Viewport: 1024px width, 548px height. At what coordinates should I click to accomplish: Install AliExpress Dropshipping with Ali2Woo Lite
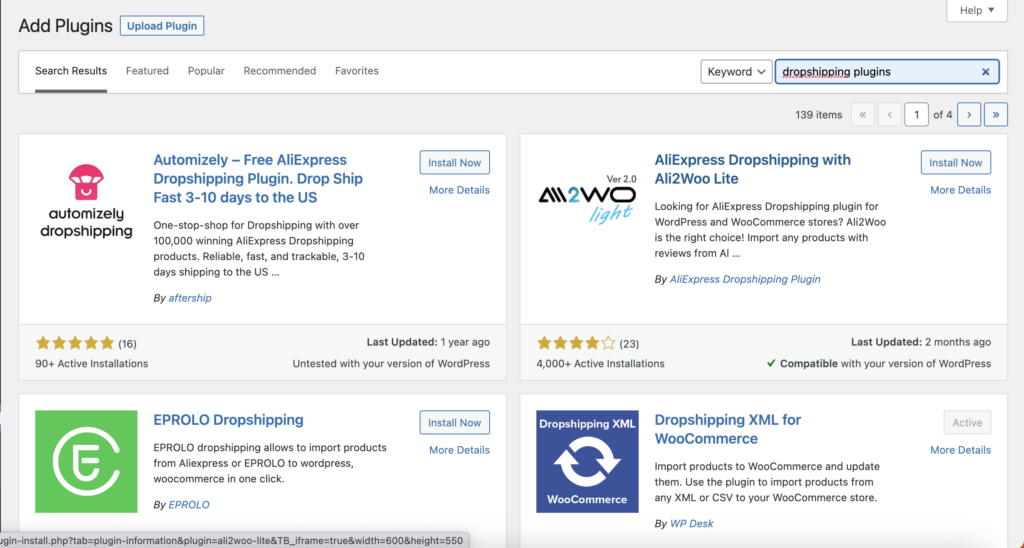click(955, 163)
